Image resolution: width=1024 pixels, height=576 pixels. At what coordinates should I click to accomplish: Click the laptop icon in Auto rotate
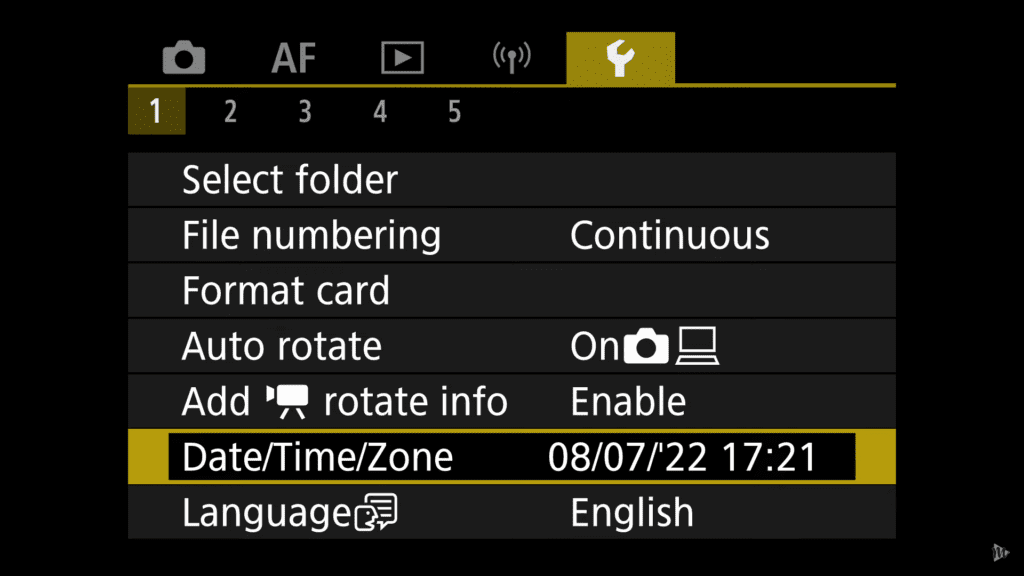697,345
